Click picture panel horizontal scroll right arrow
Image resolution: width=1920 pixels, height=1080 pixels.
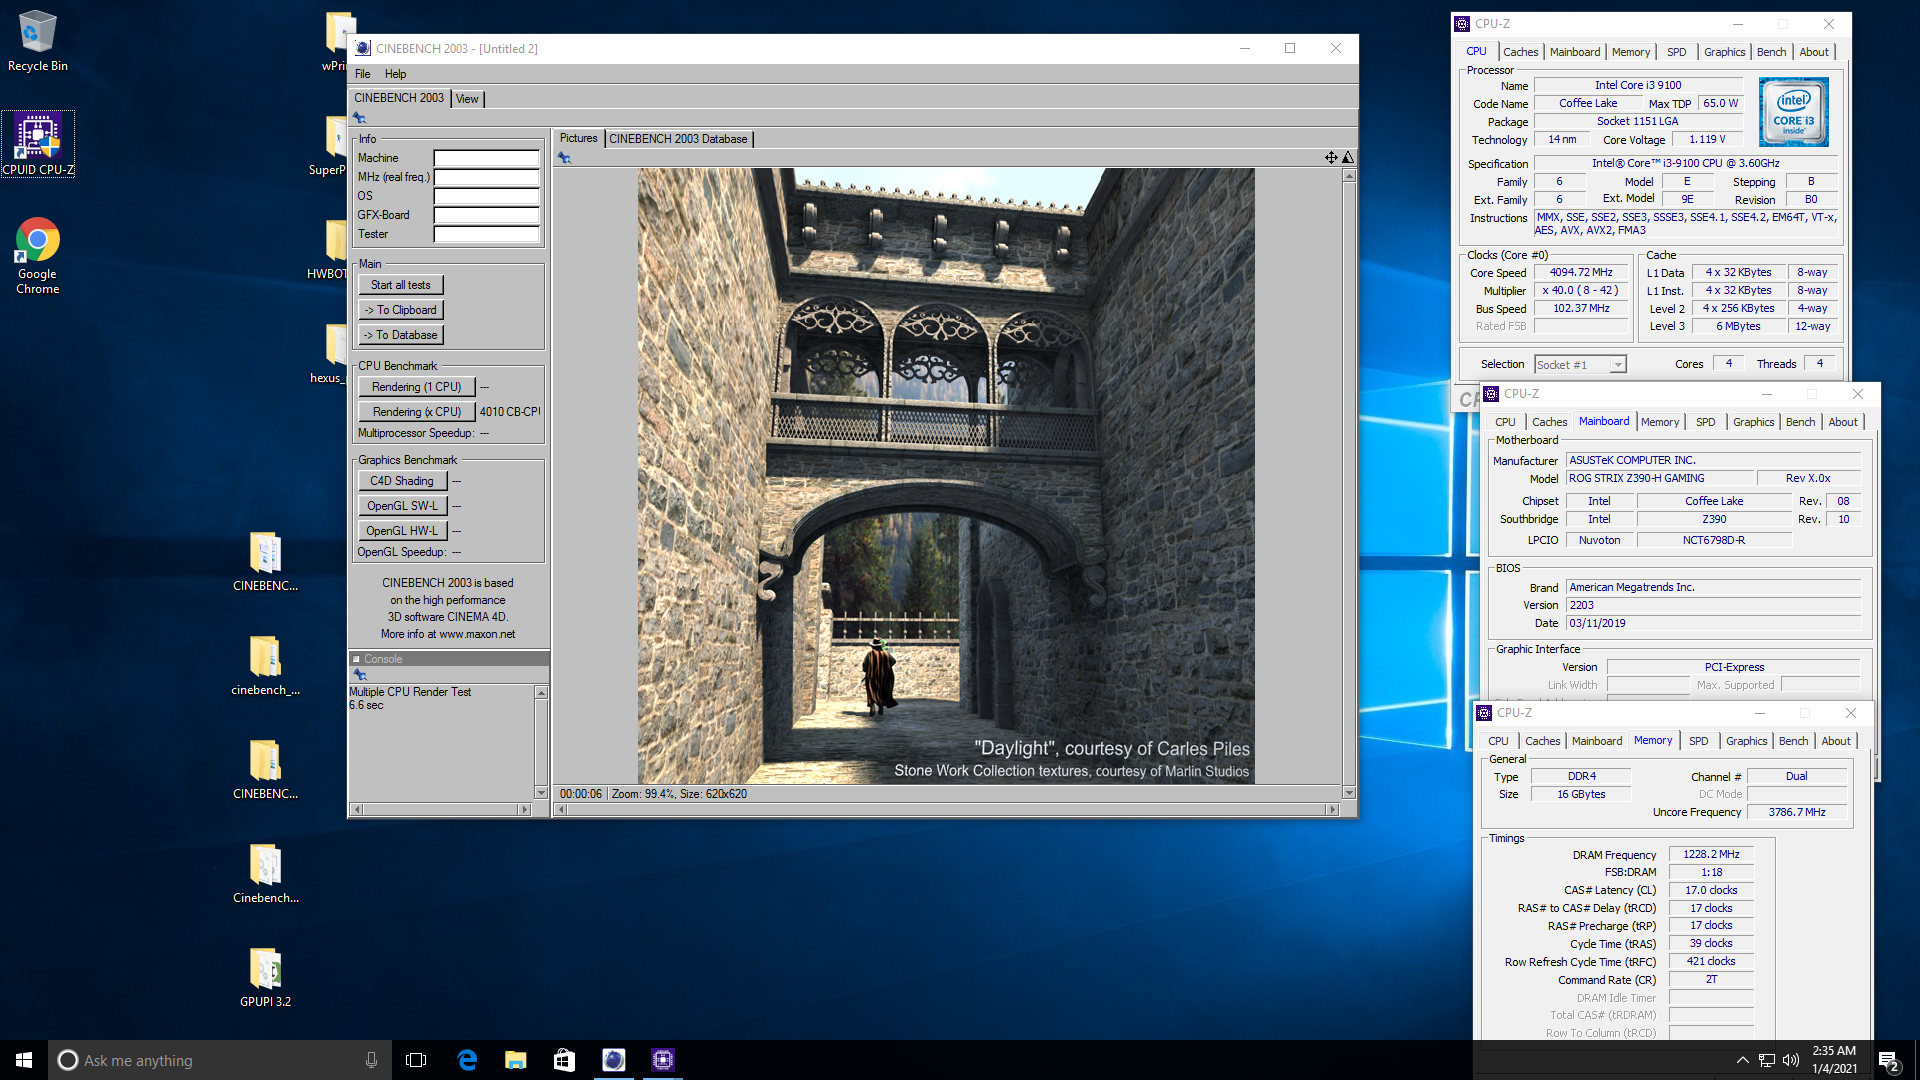click(1331, 809)
